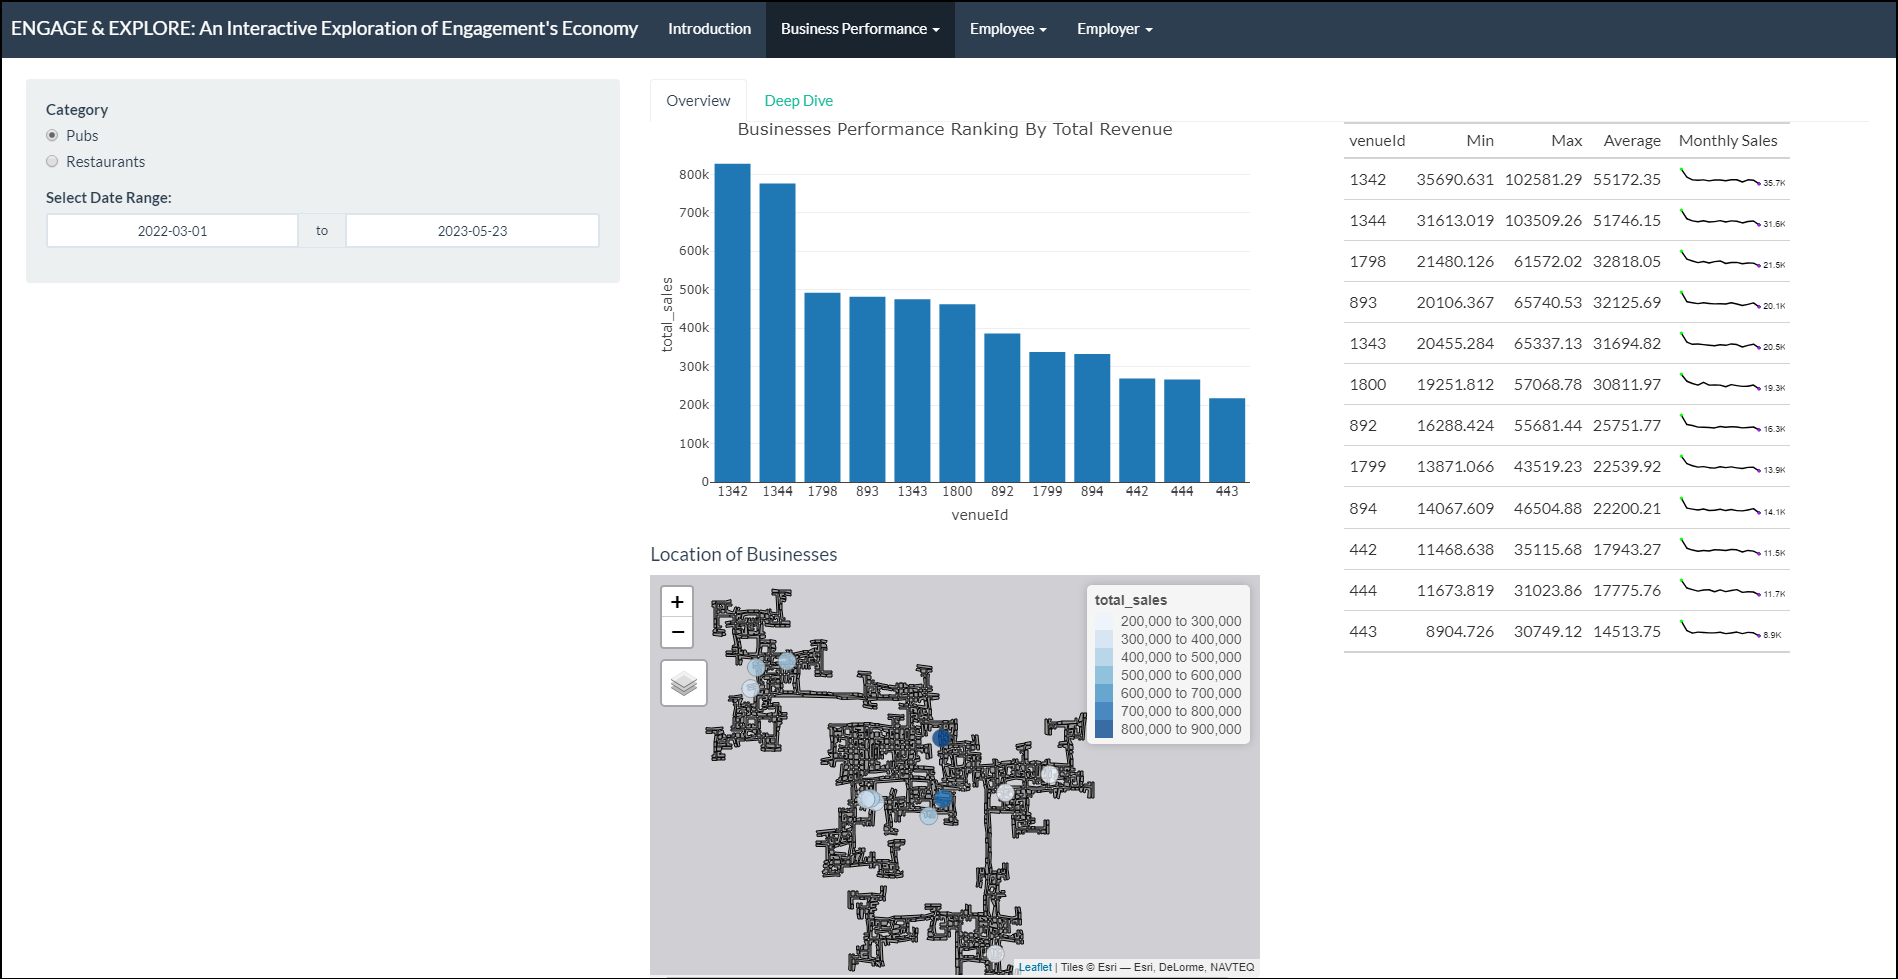Open the Introduction page
1898x980 pixels.
709,29
